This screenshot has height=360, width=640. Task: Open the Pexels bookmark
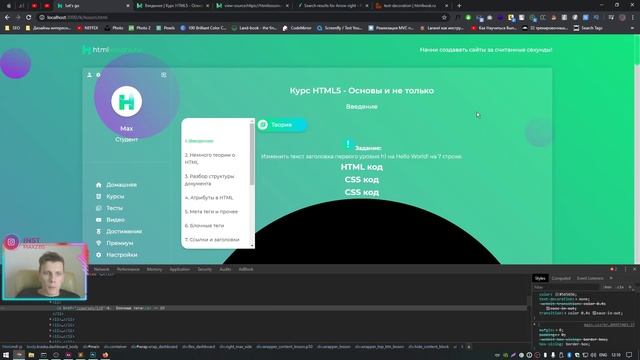tap(165, 28)
